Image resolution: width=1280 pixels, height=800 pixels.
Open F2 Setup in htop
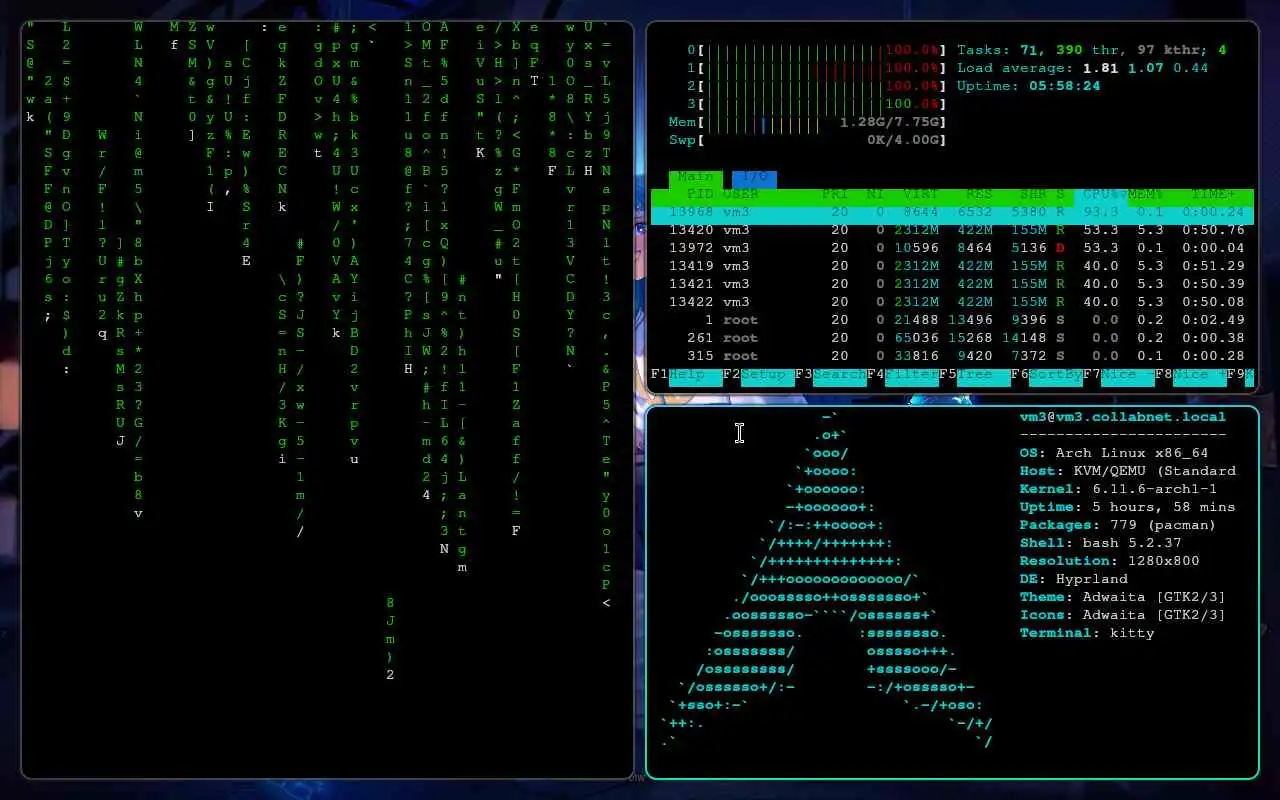758,375
